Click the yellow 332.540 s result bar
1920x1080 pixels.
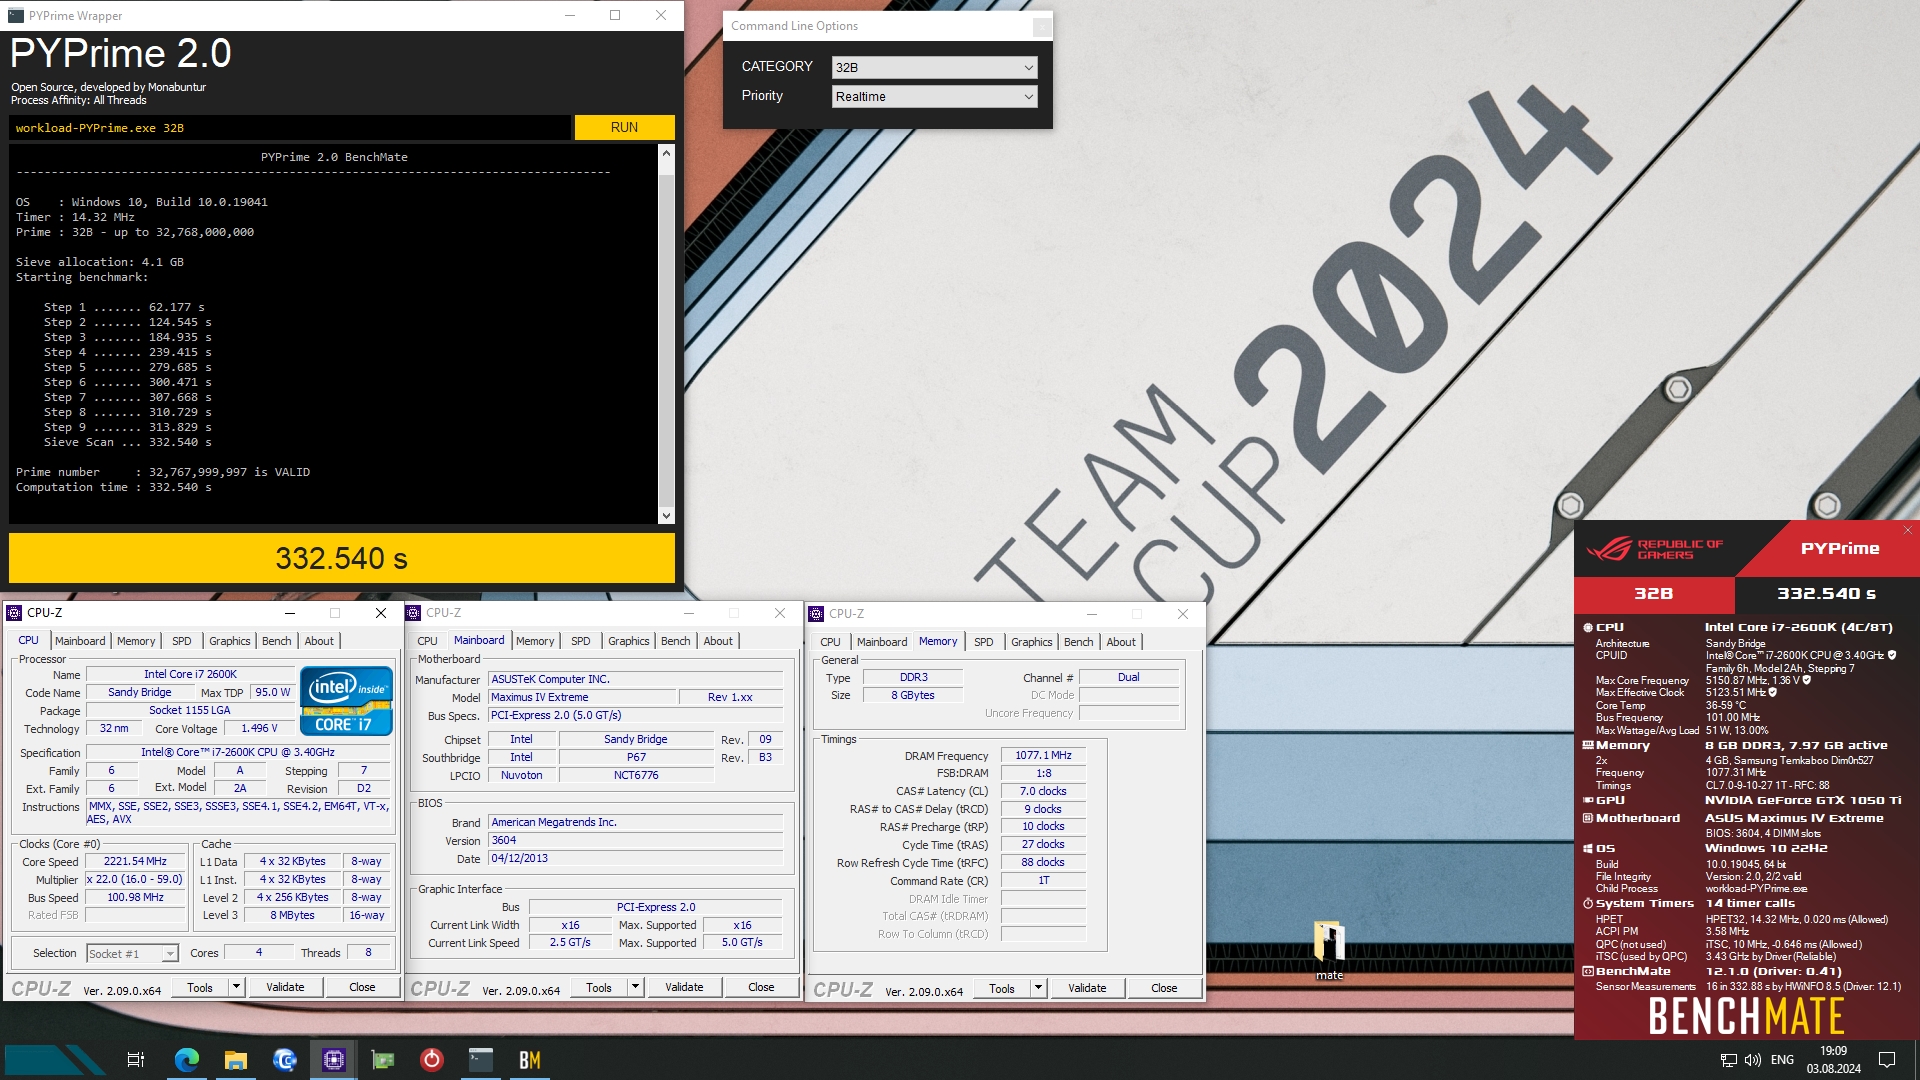342,558
